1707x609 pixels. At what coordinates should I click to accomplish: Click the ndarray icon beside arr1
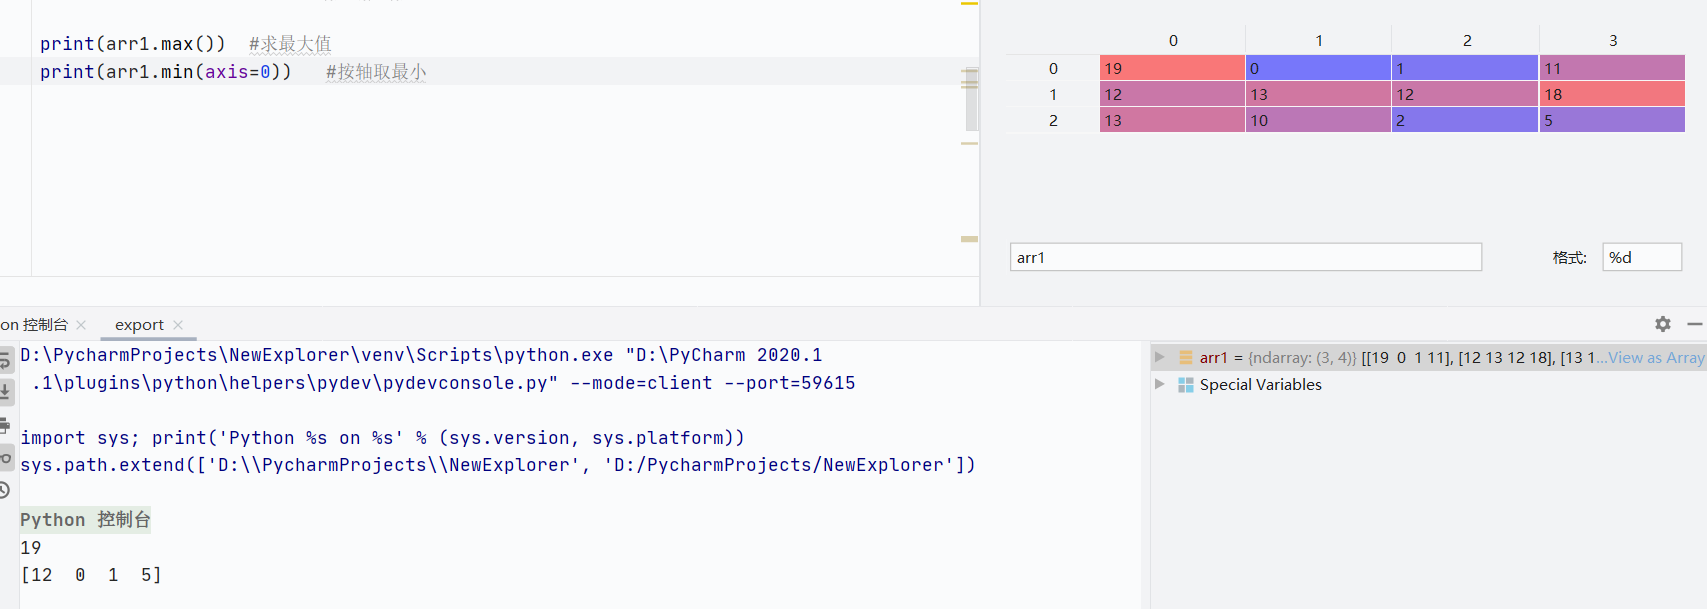point(1186,357)
